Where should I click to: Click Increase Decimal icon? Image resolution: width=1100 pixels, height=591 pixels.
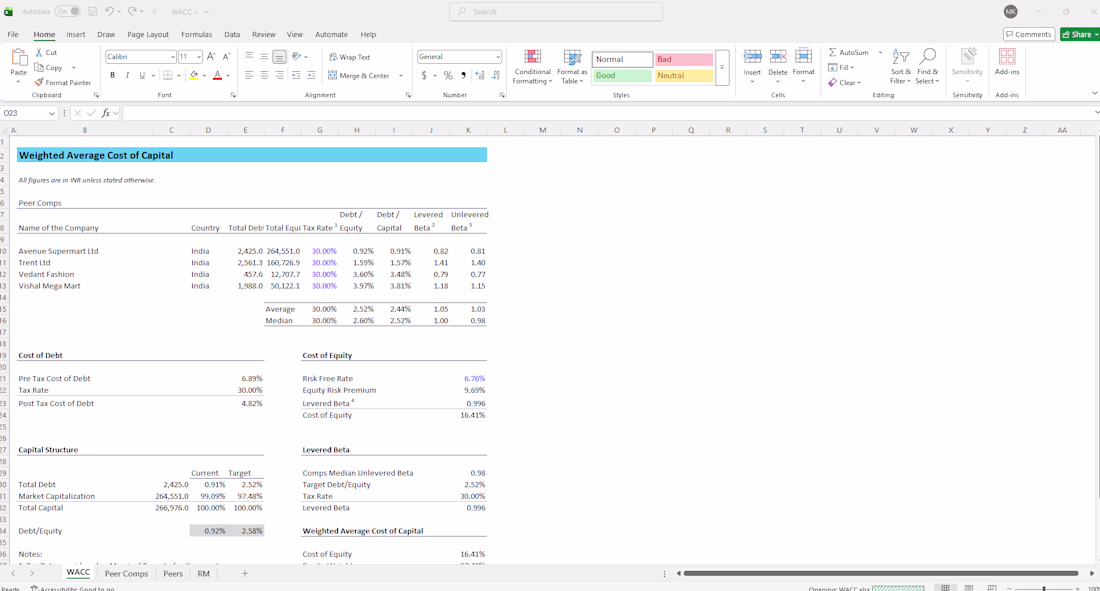[x=480, y=75]
